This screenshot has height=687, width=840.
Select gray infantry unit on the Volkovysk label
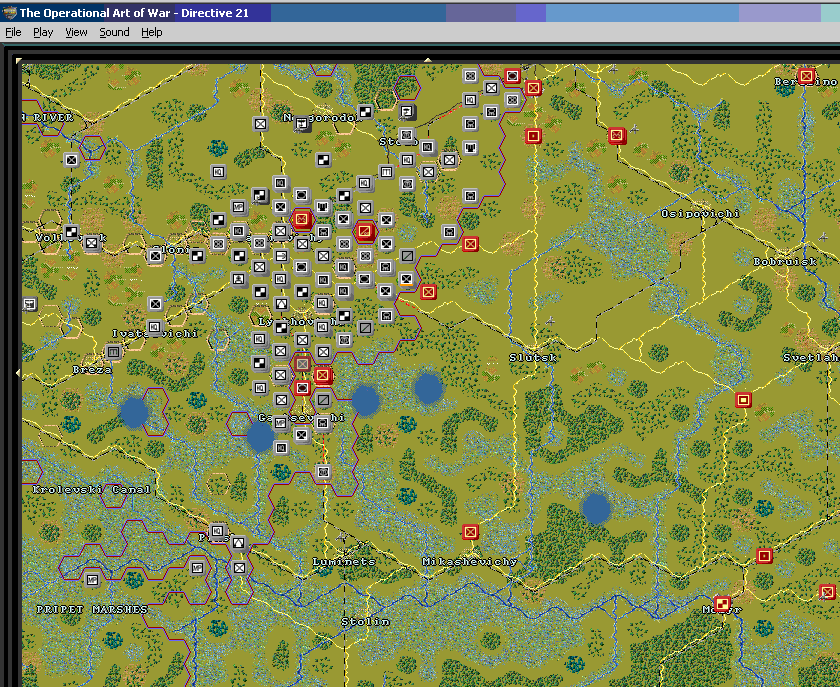click(x=92, y=243)
